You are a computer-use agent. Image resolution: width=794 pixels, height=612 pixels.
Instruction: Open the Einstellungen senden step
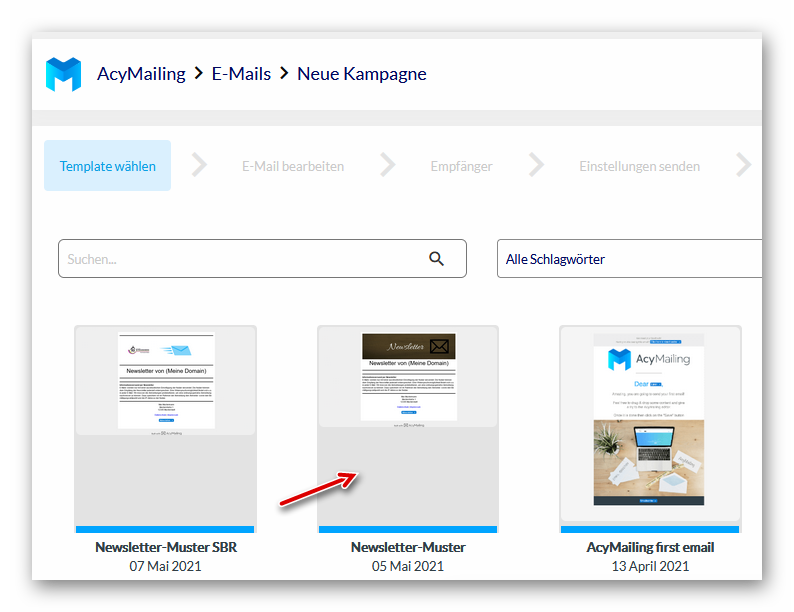point(639,166)
